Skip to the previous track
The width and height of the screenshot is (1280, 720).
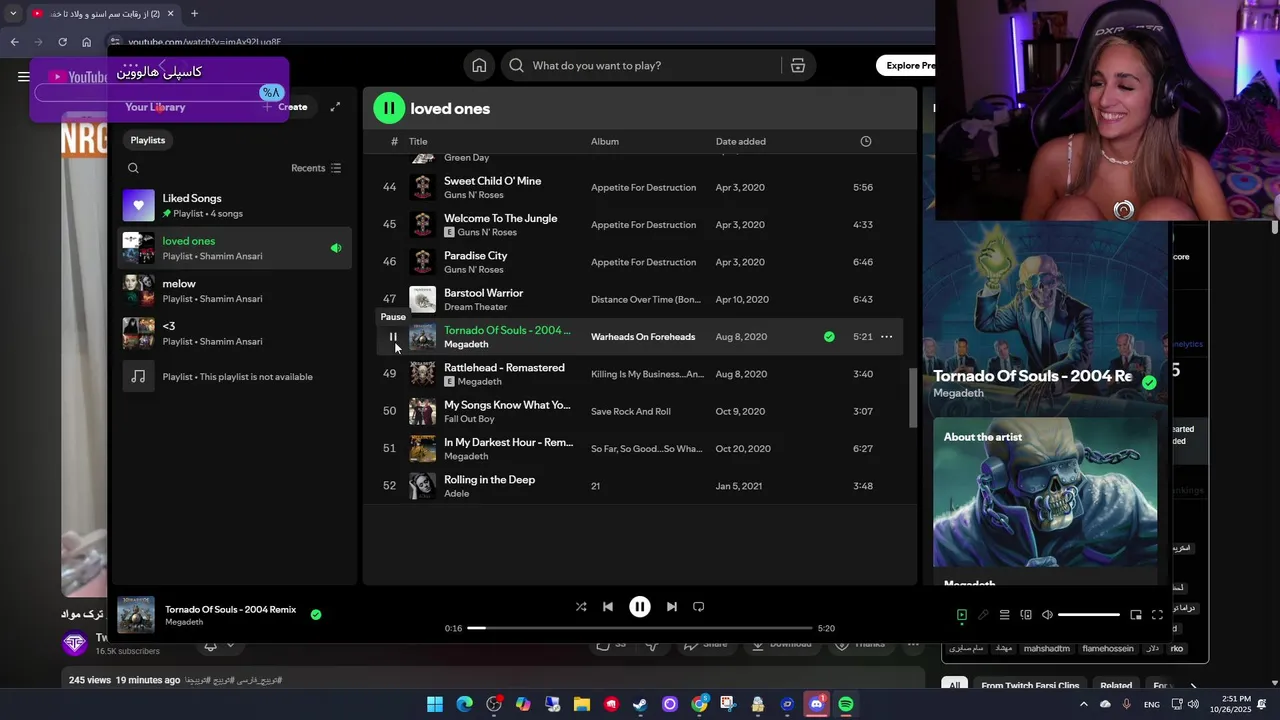(x=607, y=606)
